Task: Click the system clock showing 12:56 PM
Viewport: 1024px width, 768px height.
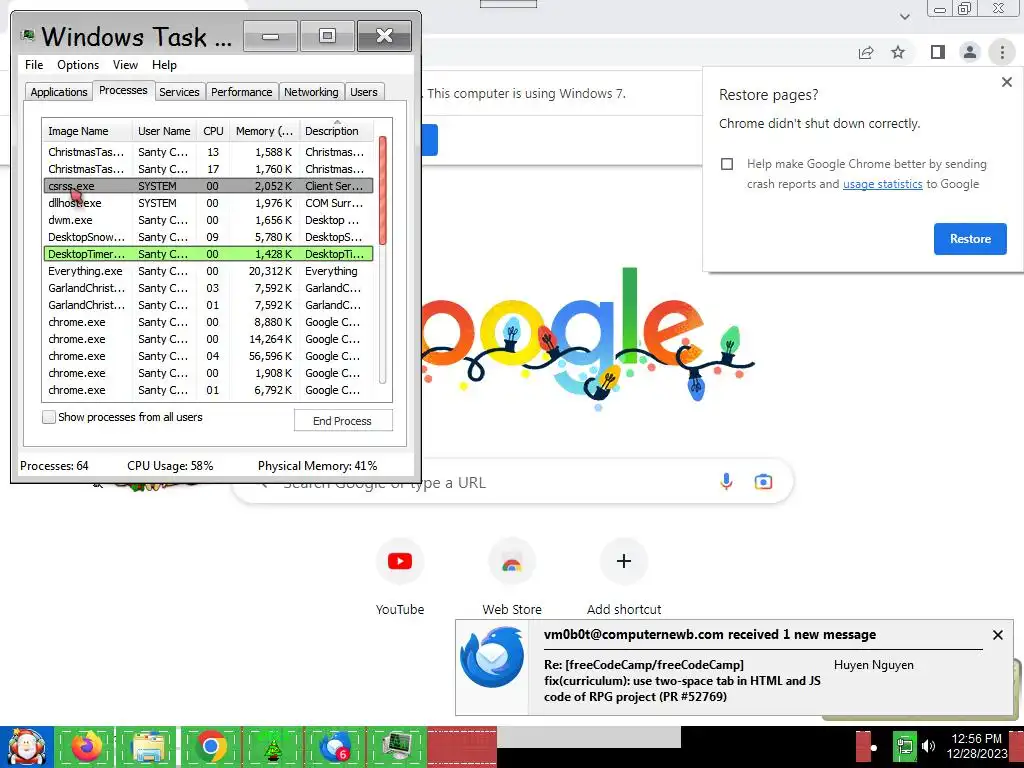Action: [976, 746]
